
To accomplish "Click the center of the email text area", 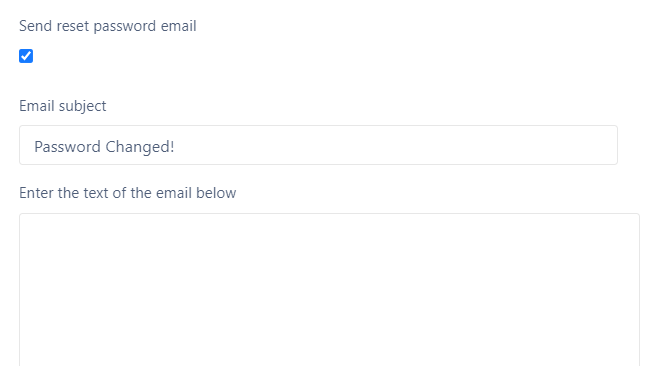I will pos(329,290).
